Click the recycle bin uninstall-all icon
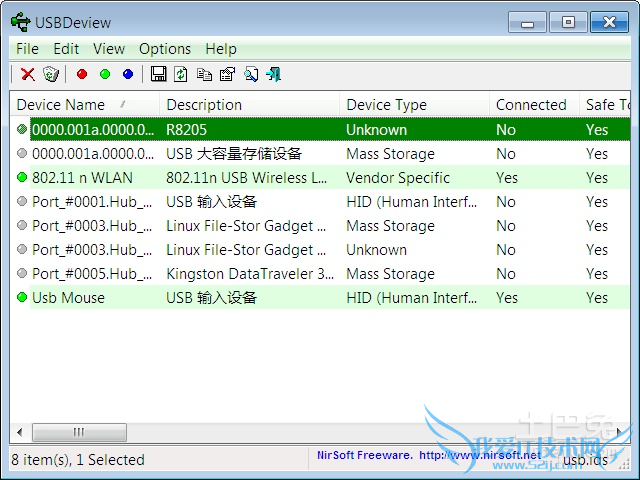 [x=51, y=74]
